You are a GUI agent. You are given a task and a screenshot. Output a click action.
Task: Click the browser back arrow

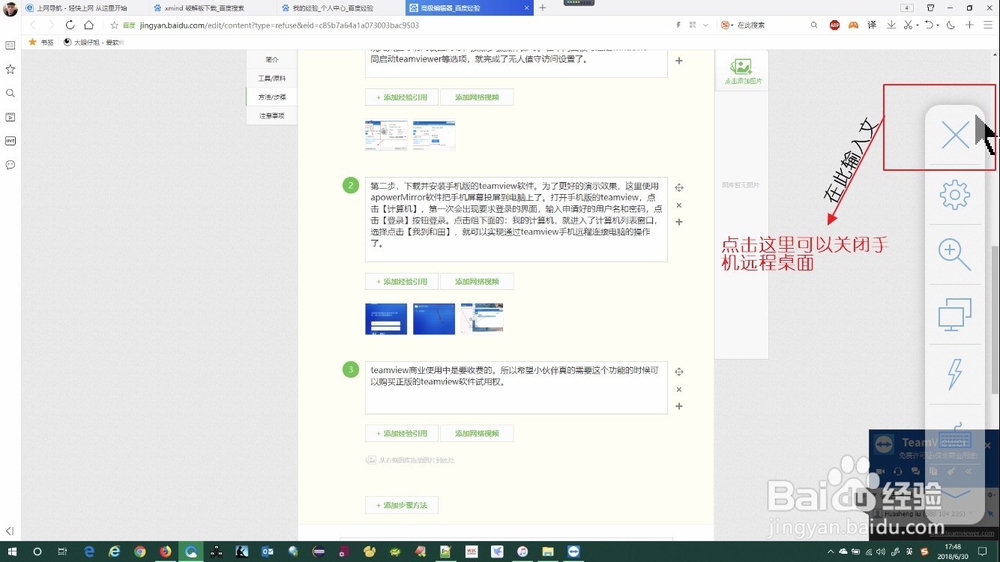click(33, 25)
